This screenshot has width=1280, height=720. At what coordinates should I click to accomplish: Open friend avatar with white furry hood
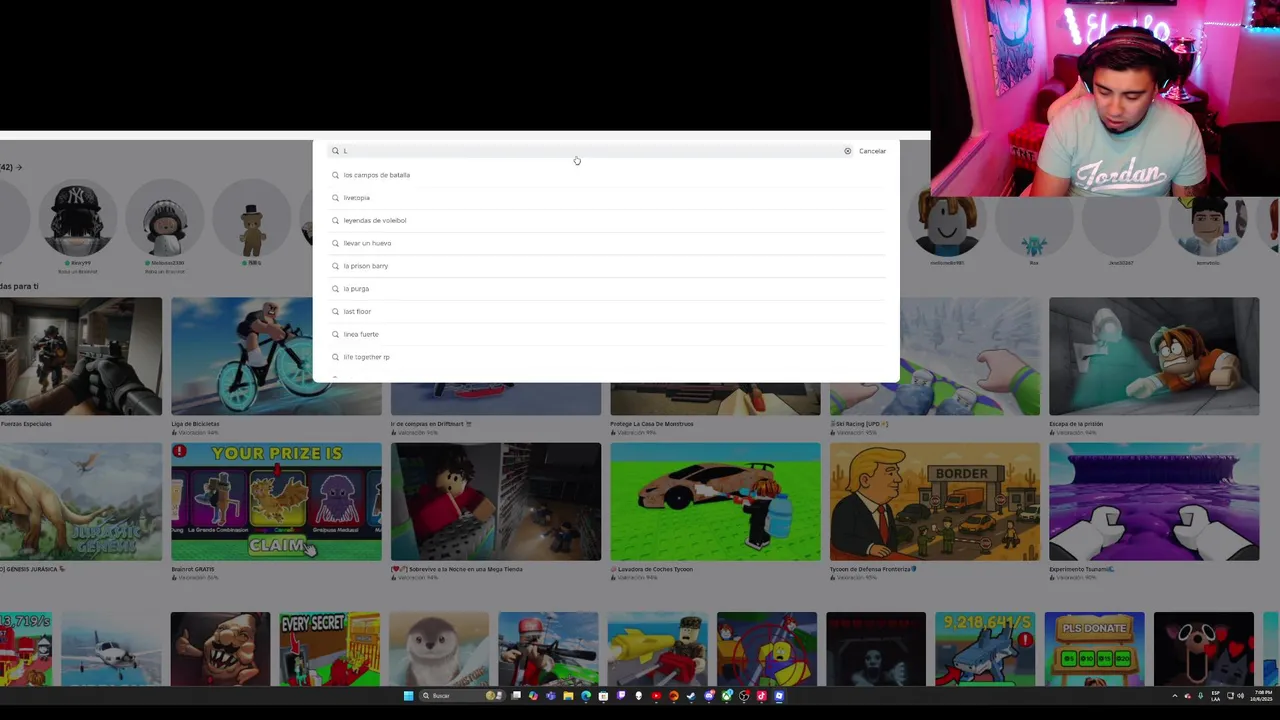point(165,220)
